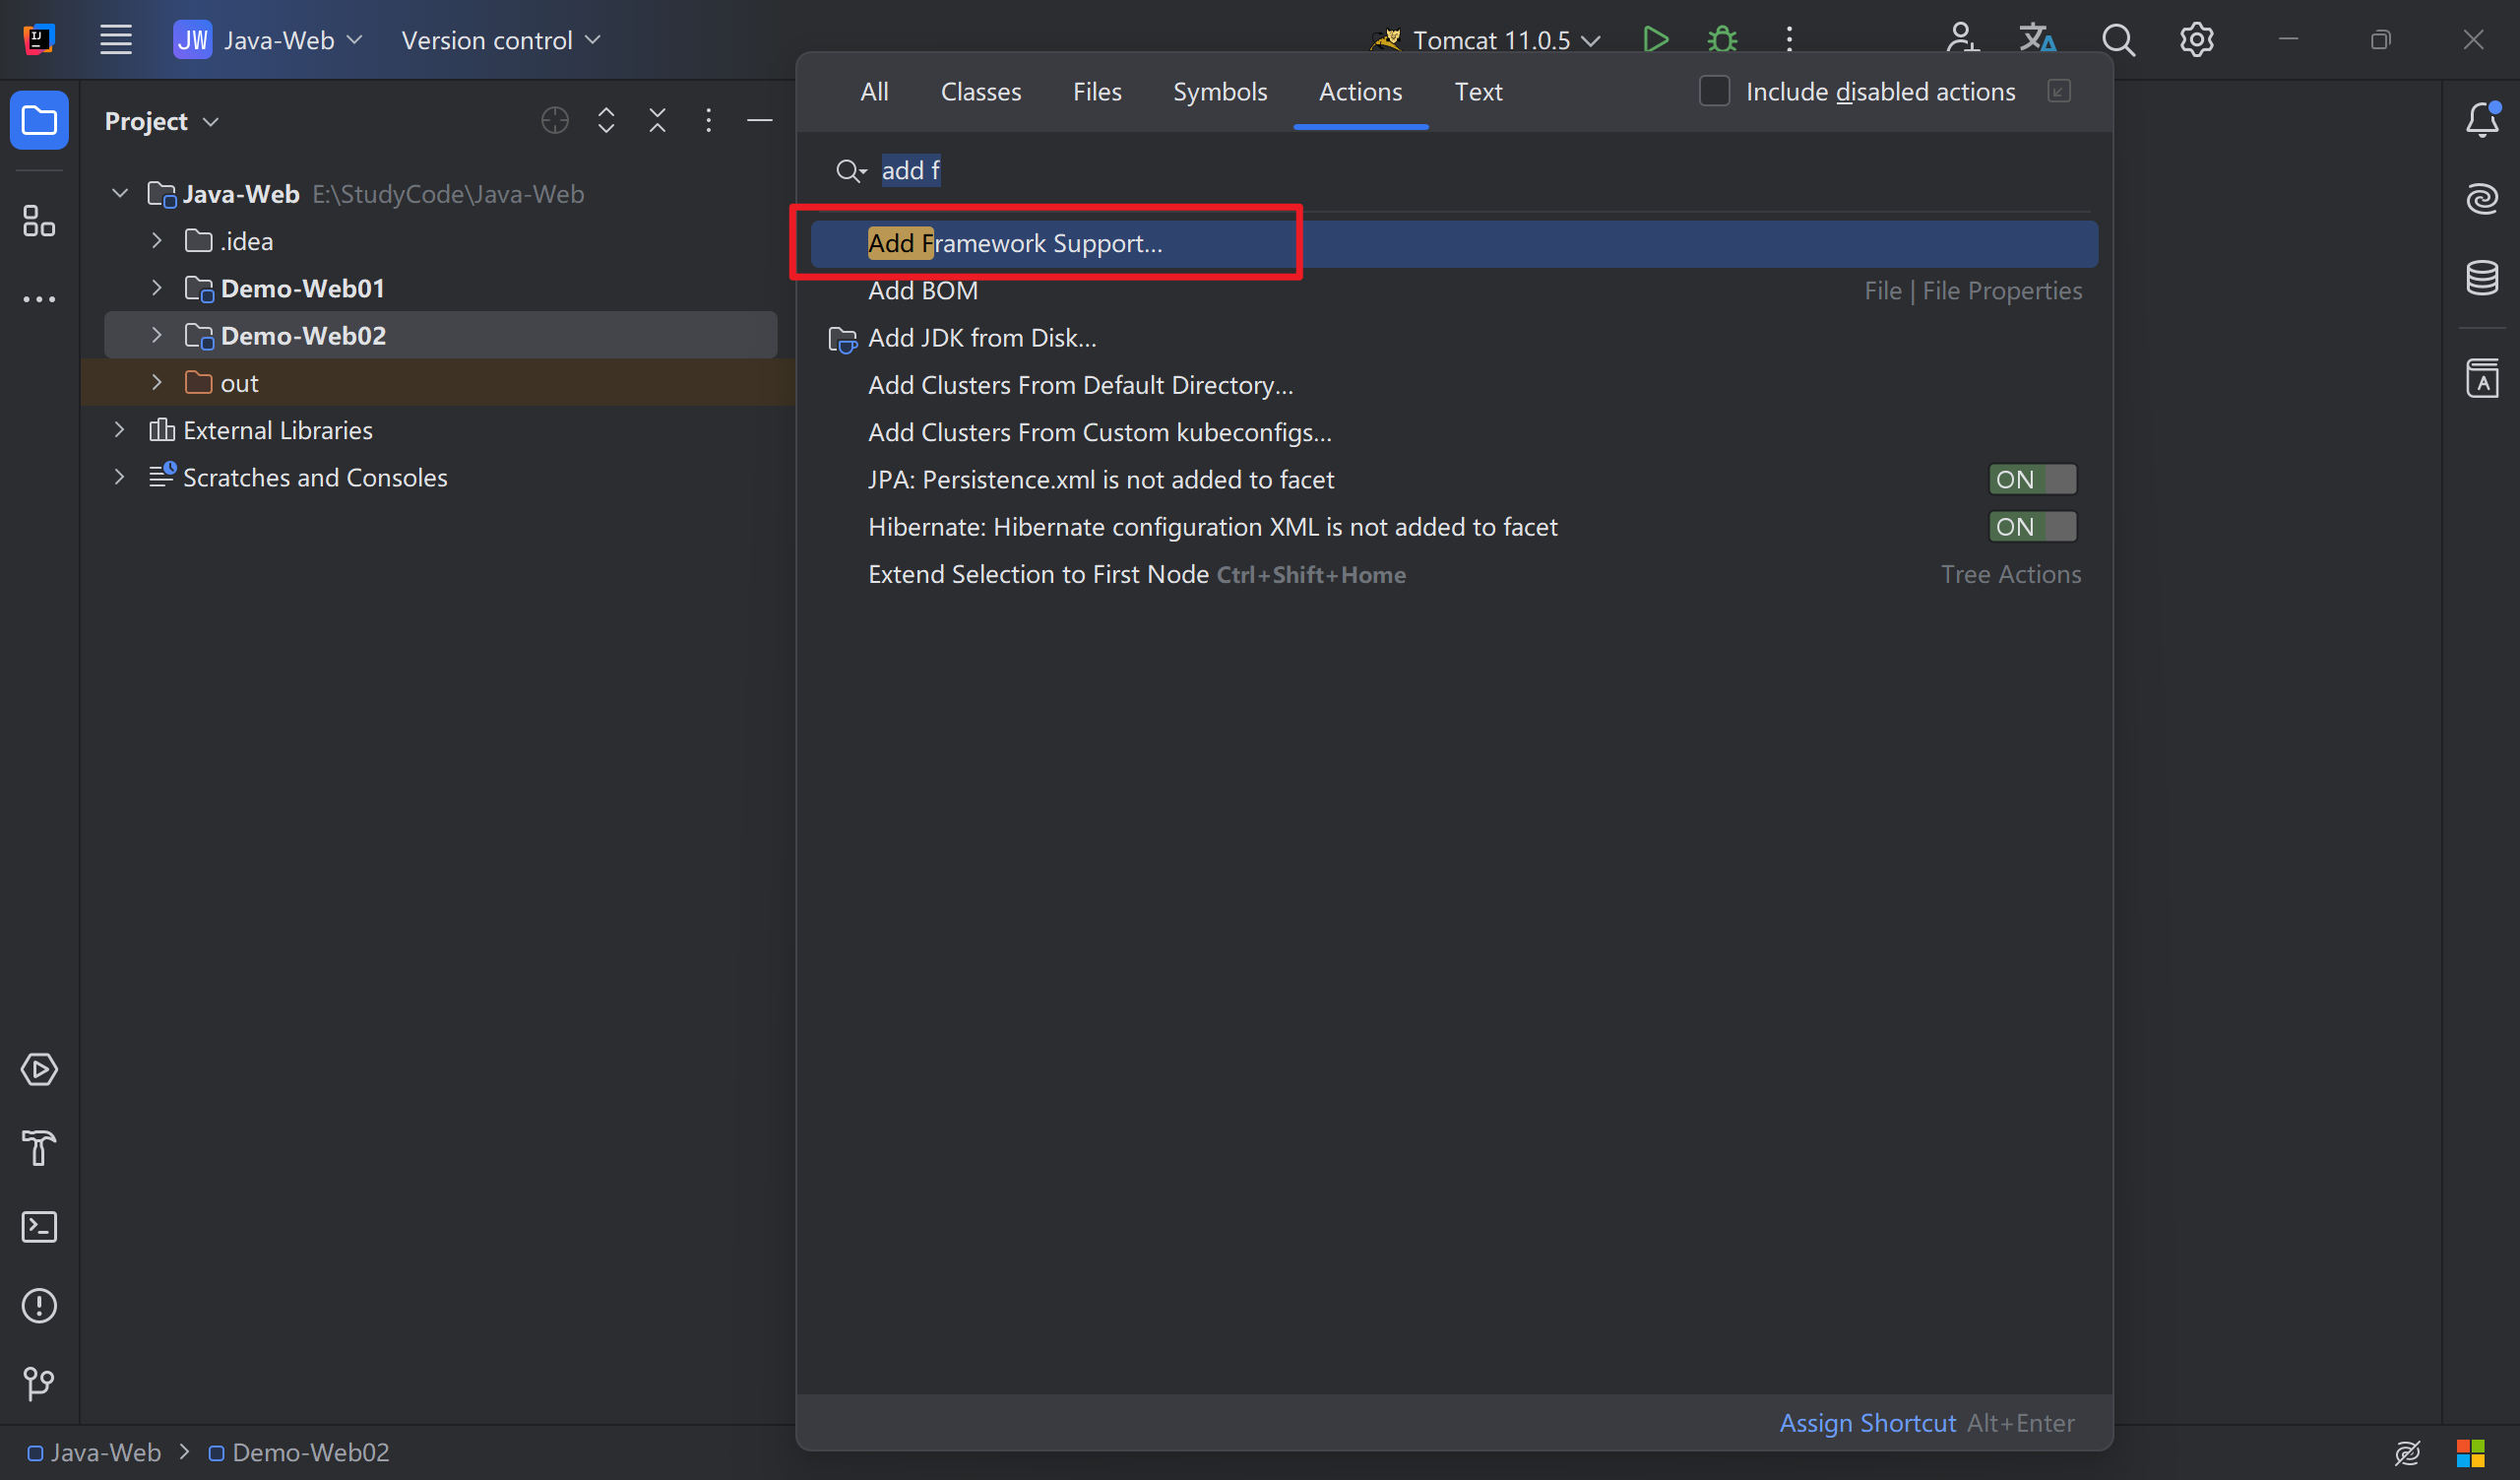Open the Database tool window
The image size is (2520, 1480).
[2482, 277]
